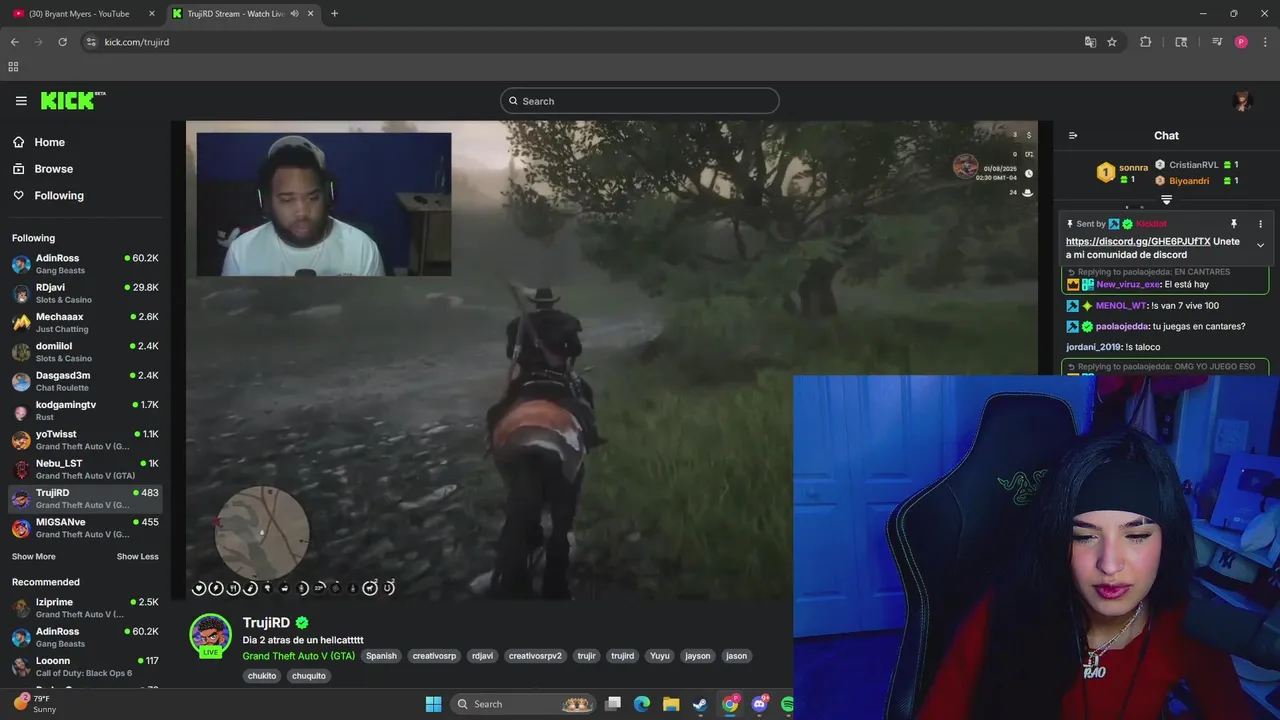Click the rdjavi stream tag
Viewport: 1280px width, 720px height.
pos(482,656)
